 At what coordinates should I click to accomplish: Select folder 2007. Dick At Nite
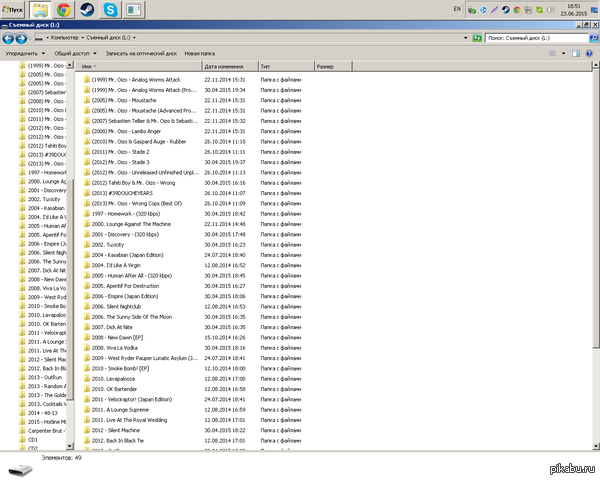[x=108, y=328]
